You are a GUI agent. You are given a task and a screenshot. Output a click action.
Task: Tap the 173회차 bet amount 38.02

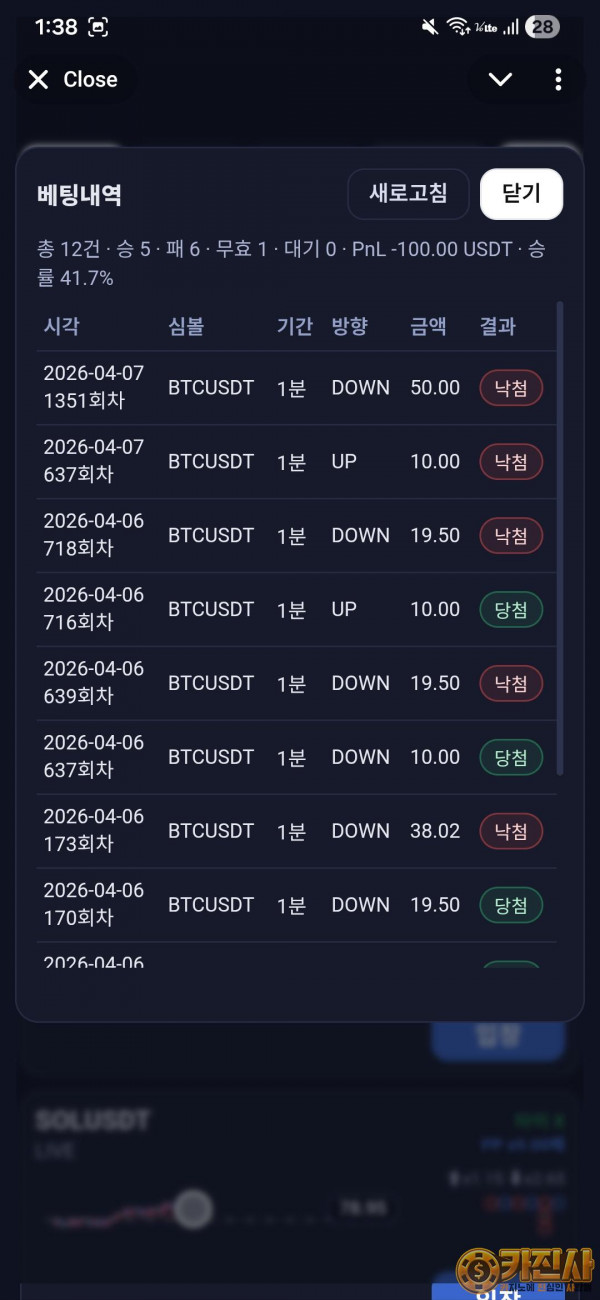[435, 831]
